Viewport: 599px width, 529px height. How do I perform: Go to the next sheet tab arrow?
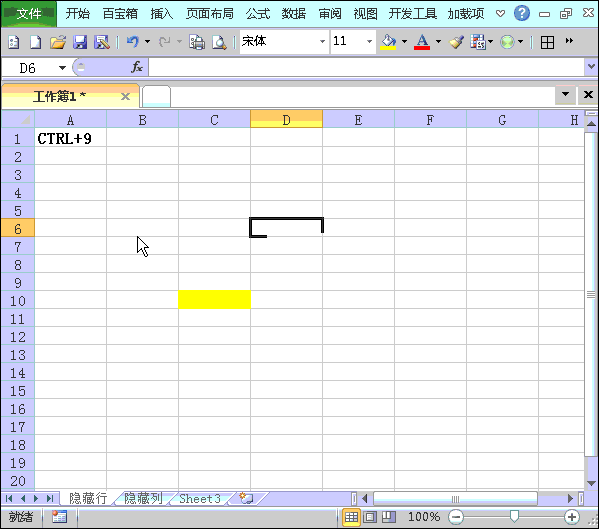coord(36,498)
